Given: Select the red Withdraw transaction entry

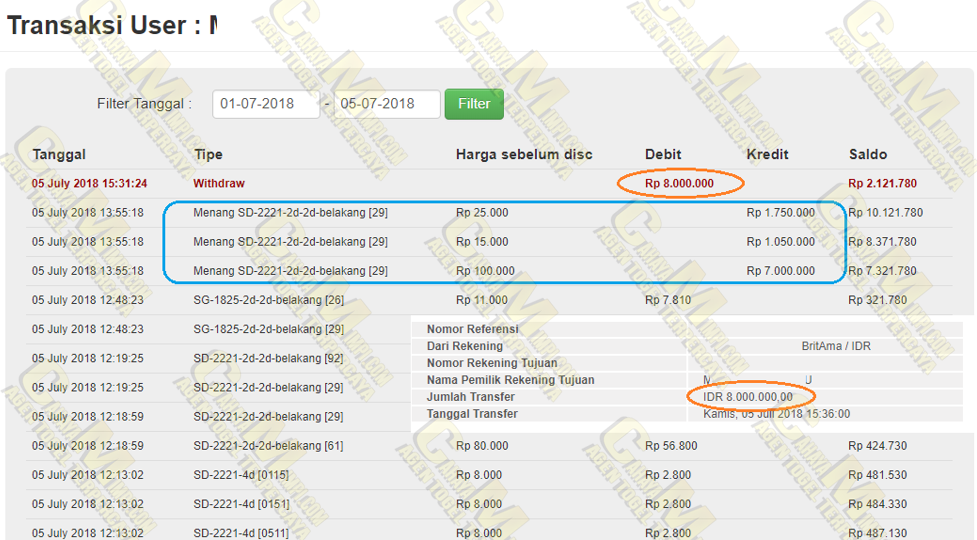Looking at the screenshot, I should 219,184.
